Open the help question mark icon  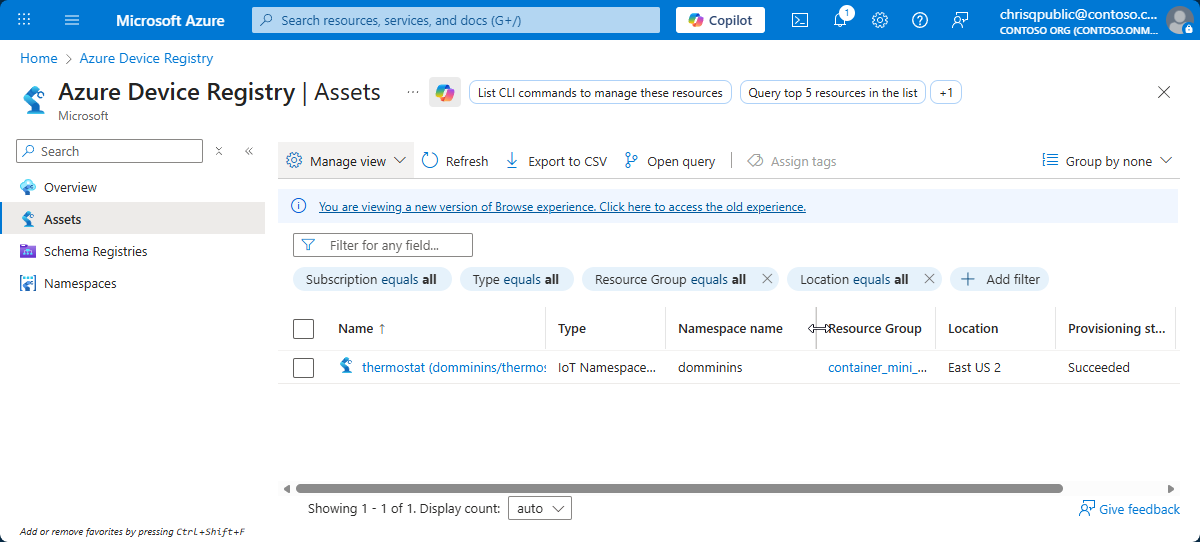pos(920,20)
